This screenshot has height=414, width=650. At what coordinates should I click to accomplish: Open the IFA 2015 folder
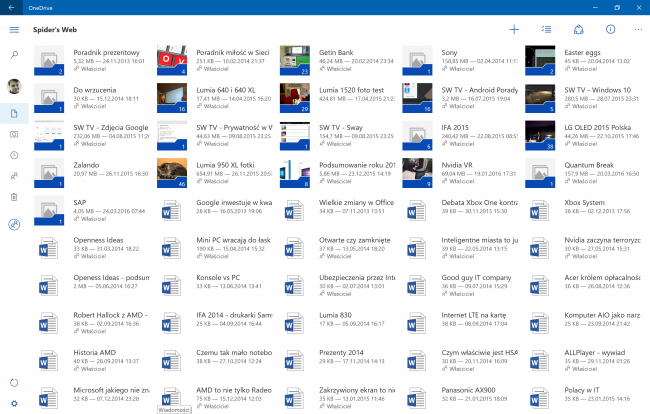pyautogui.click(x=460, y=136)
